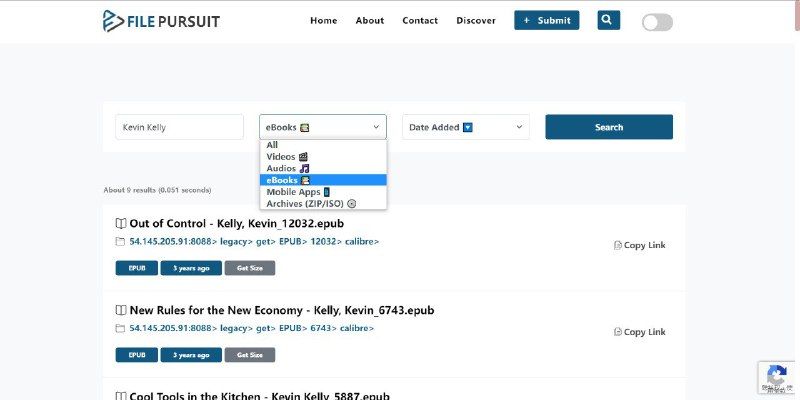Click the reCAPTCHA badge icon
The width and height of the screenshot is (800, 400).
click(x=777, y=377)
